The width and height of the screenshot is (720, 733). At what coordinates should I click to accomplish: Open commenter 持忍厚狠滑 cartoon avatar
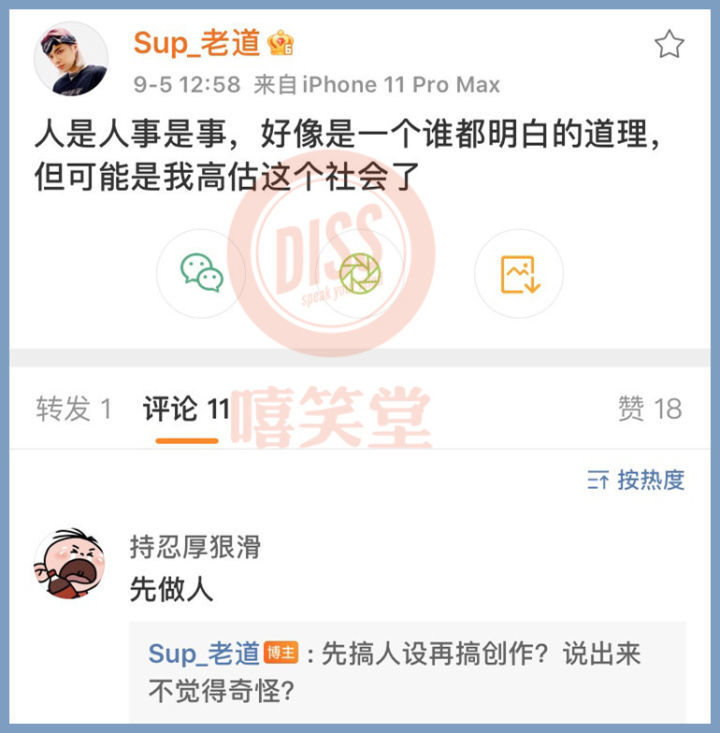coord(70,563)
